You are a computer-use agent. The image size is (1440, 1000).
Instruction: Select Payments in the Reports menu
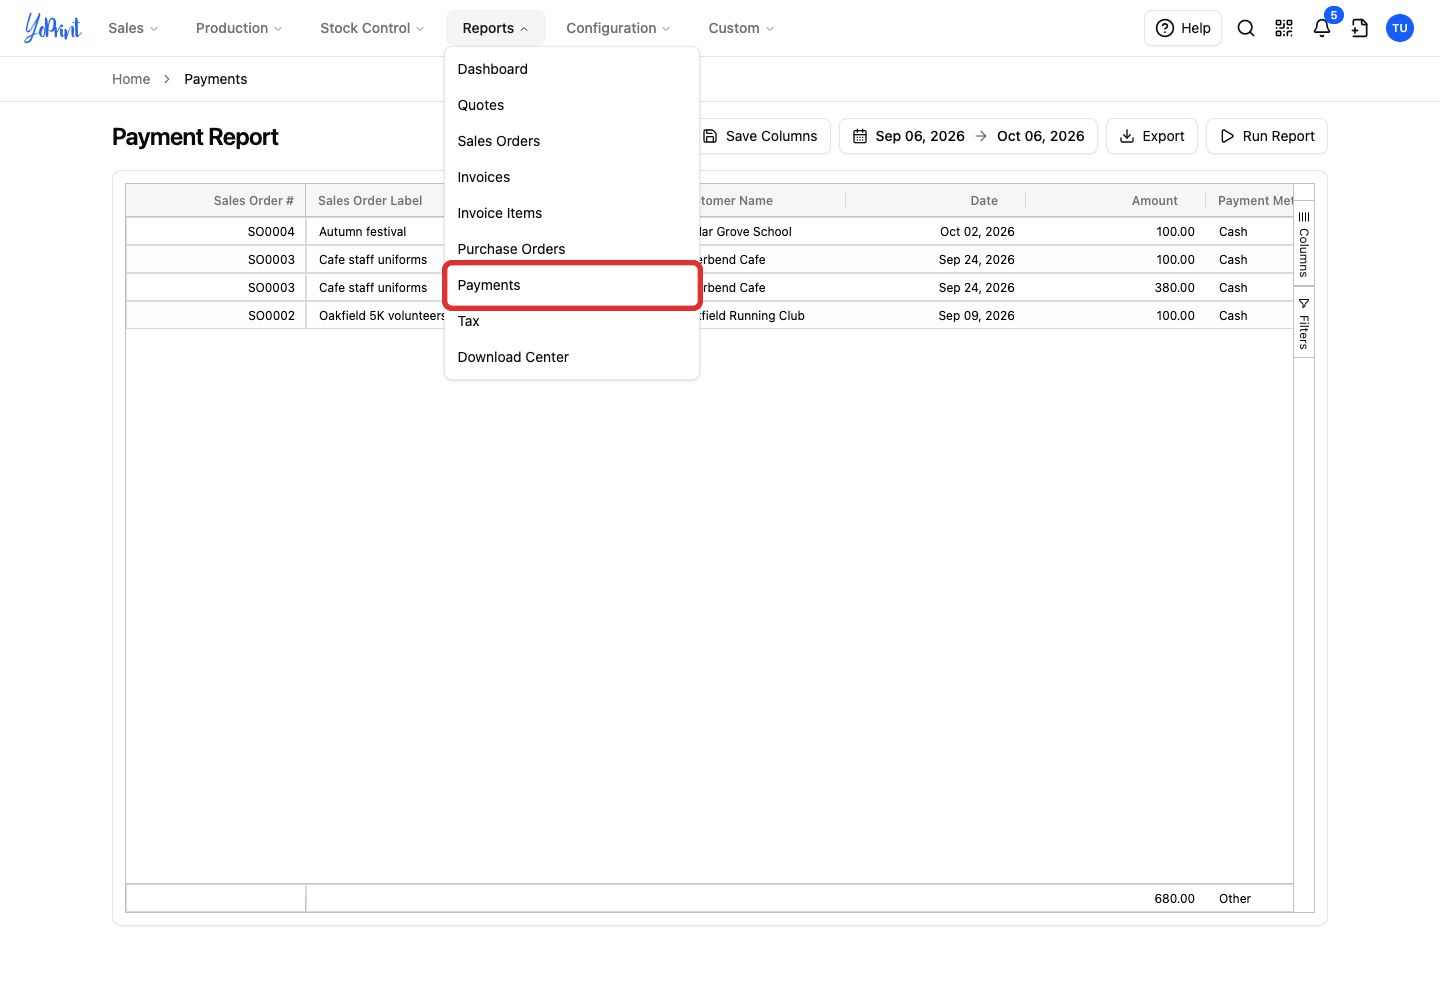[x=572, y=285]
